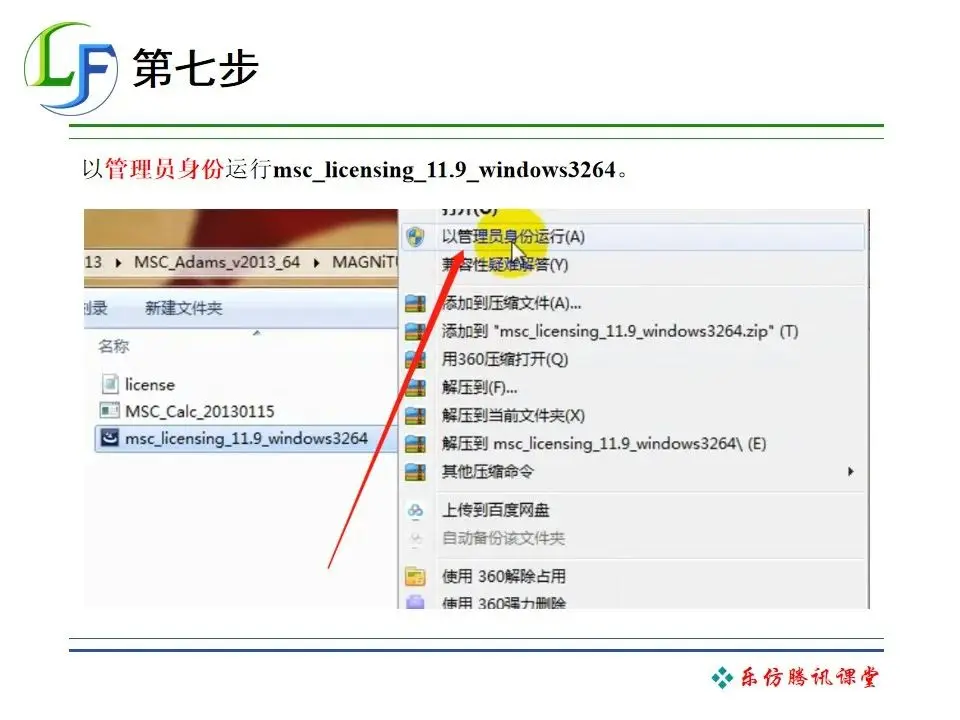
Task: Expand the 其他压缩命令 submenu arrow
Action: coord(850,471)
